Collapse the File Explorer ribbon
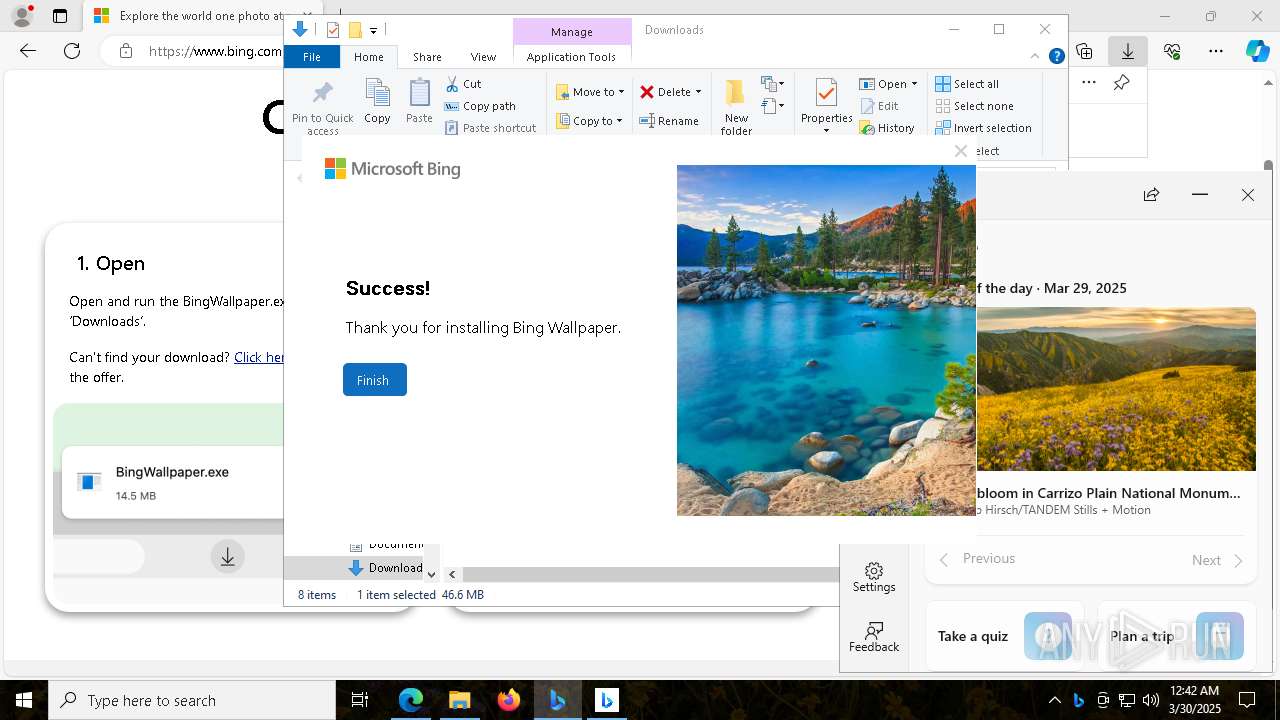This screenshot has height=720, width=1280. pyautogui.click(x=1035, y=57)
